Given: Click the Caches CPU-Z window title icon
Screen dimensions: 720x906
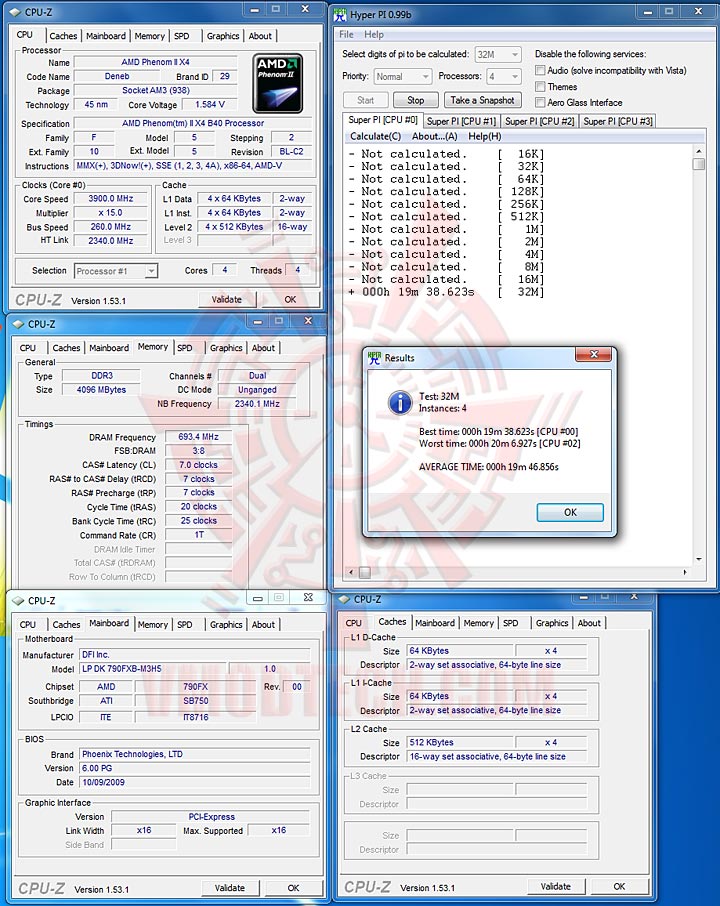Looking at the screenshot, I should pos(344,599).
